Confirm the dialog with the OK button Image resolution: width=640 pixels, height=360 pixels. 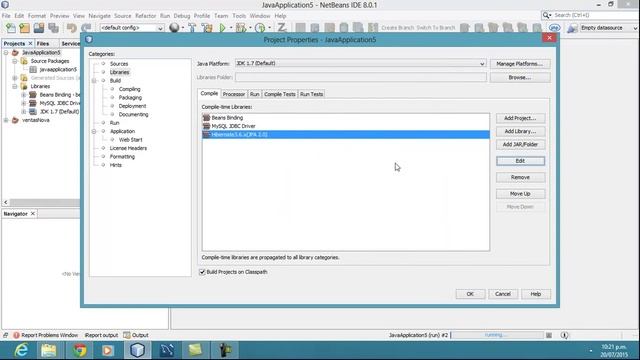coord(470,294)
